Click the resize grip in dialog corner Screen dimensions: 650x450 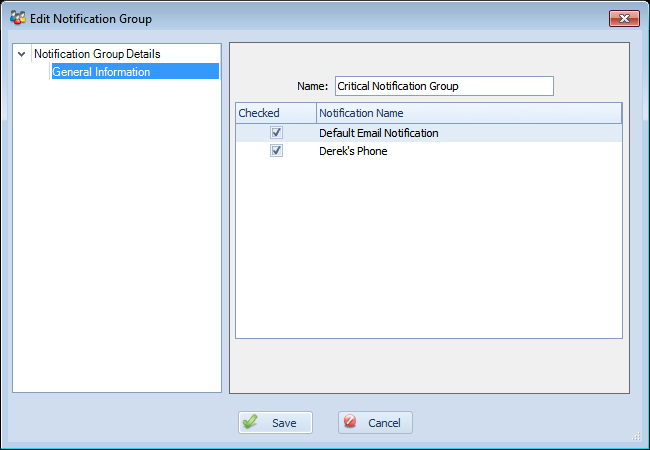point(636,436)
